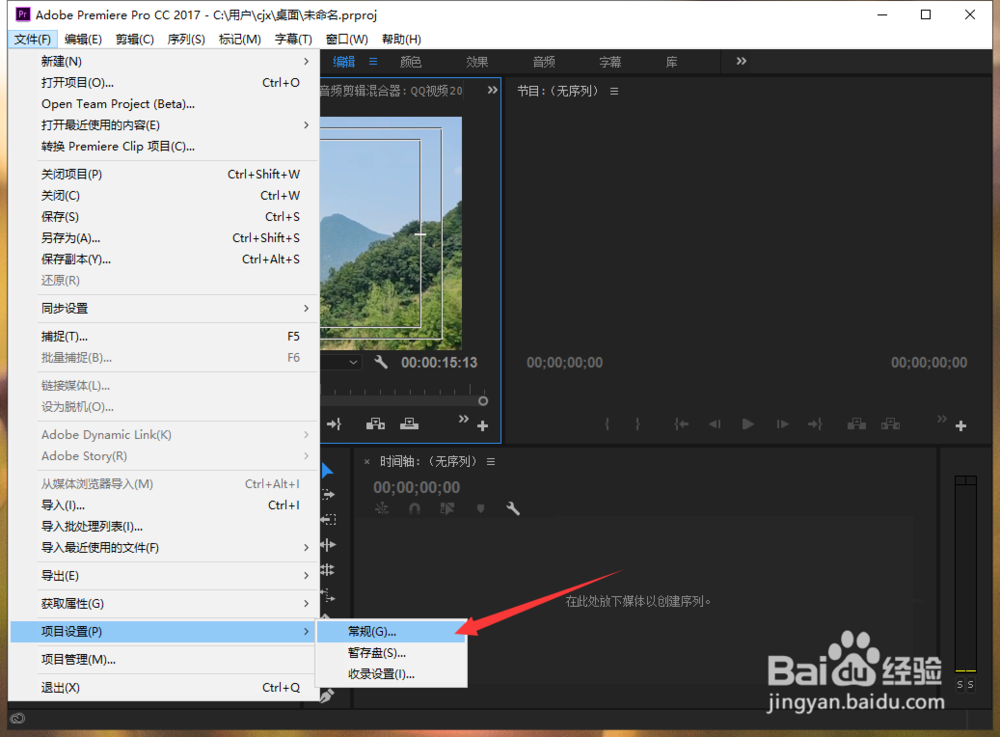Show hidden source panel tabs chevron
This screenshot has width=1000, height=737.
tap(492, 91)
